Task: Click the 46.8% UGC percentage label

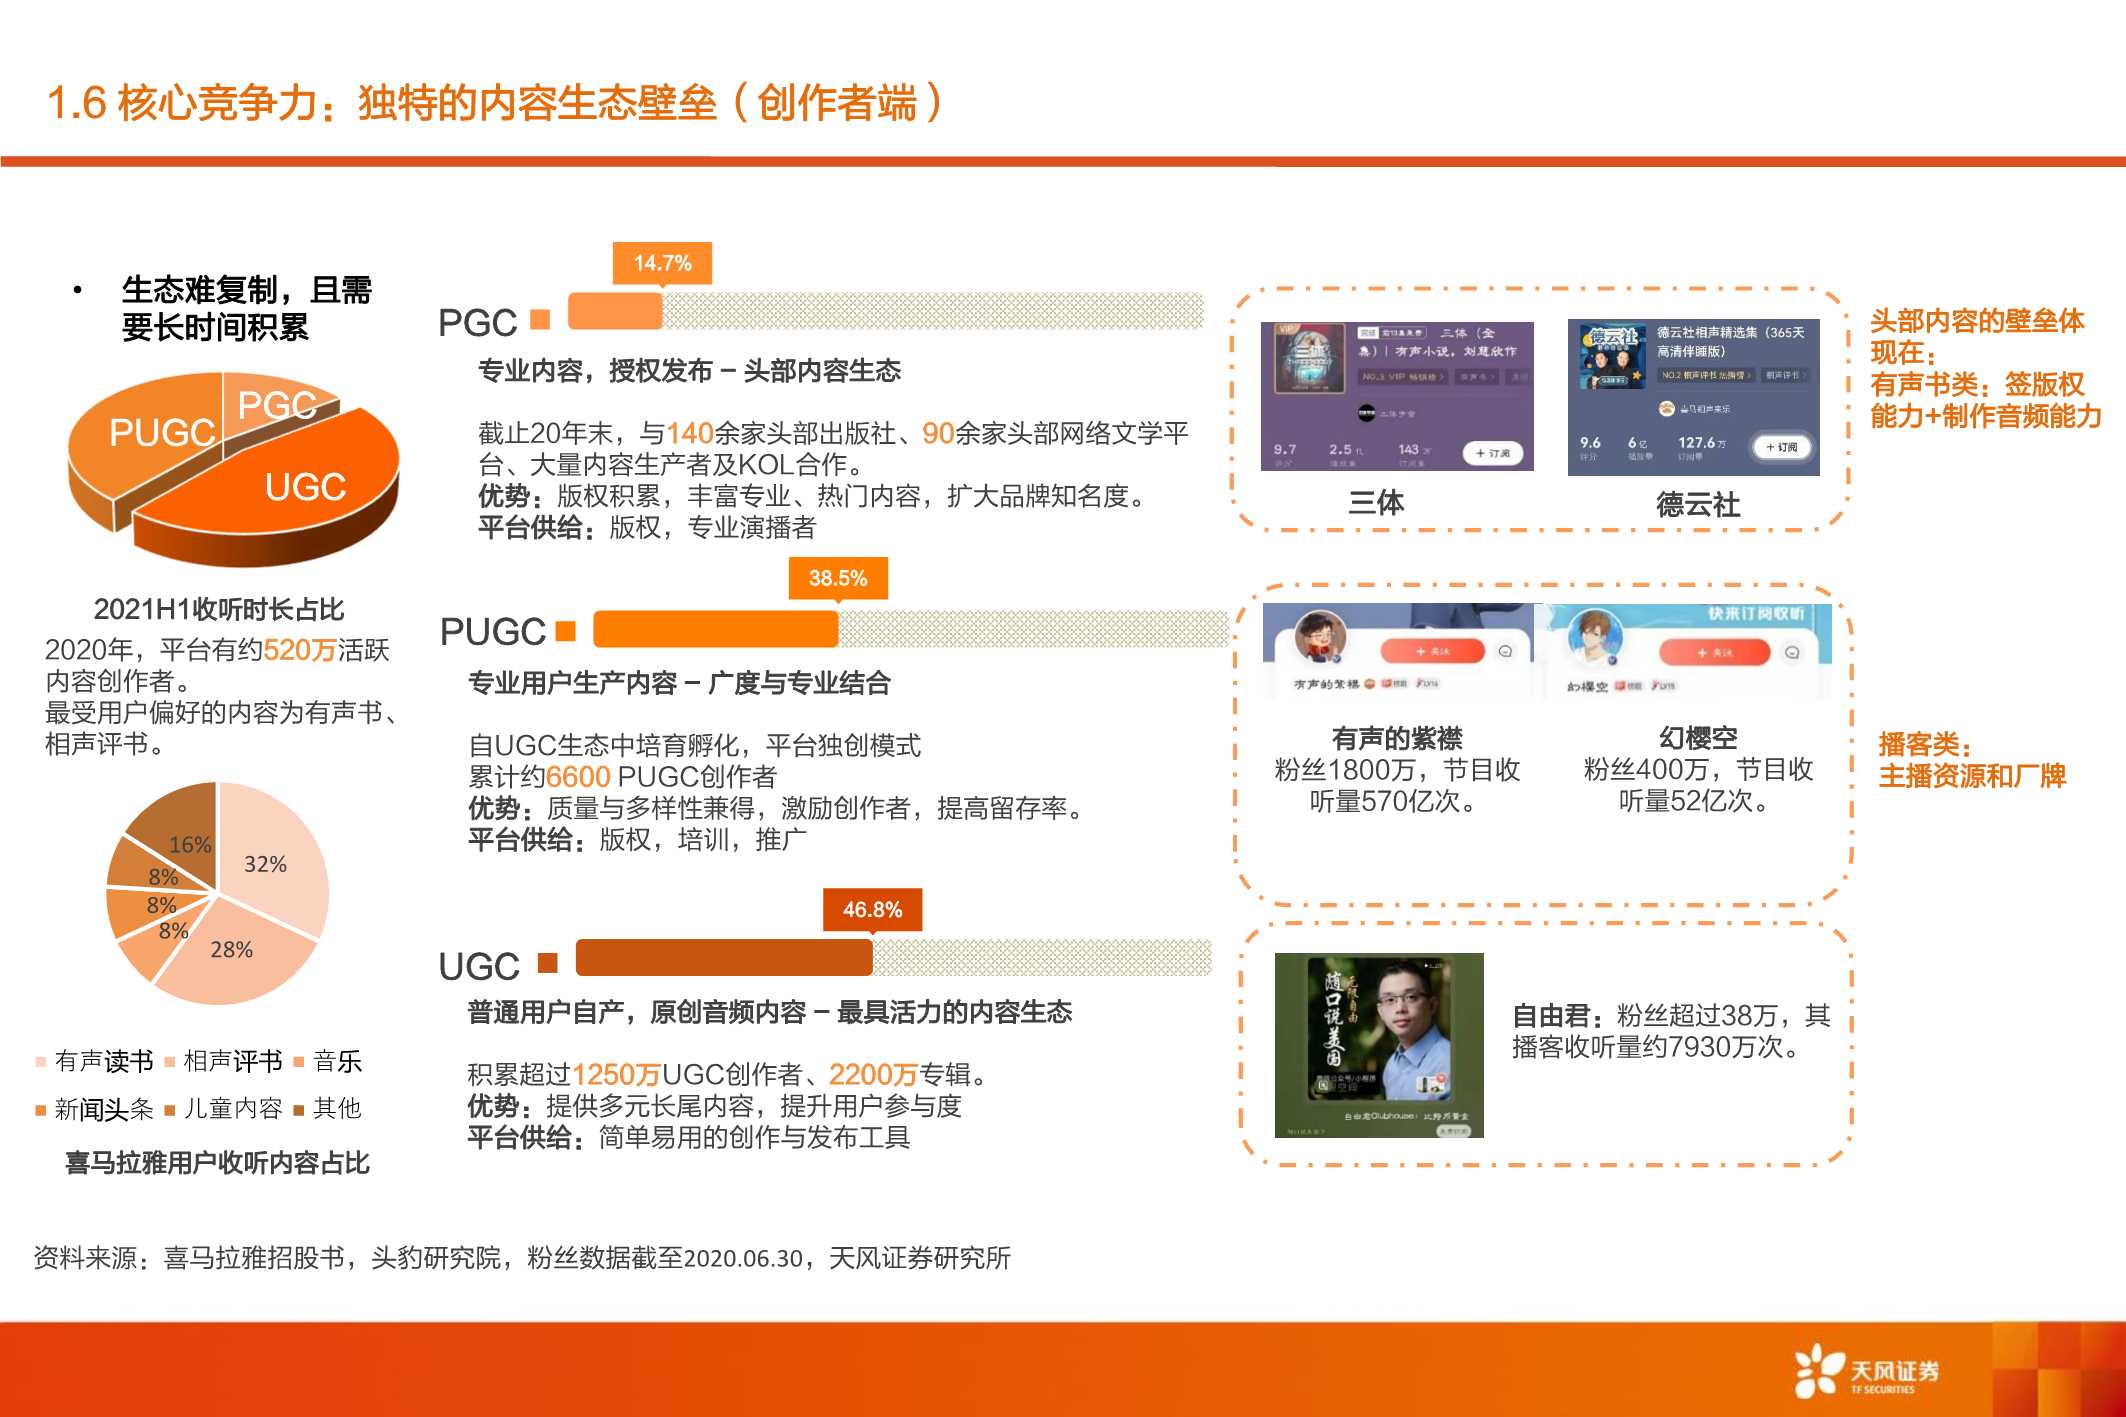Action: click(872, 909)
